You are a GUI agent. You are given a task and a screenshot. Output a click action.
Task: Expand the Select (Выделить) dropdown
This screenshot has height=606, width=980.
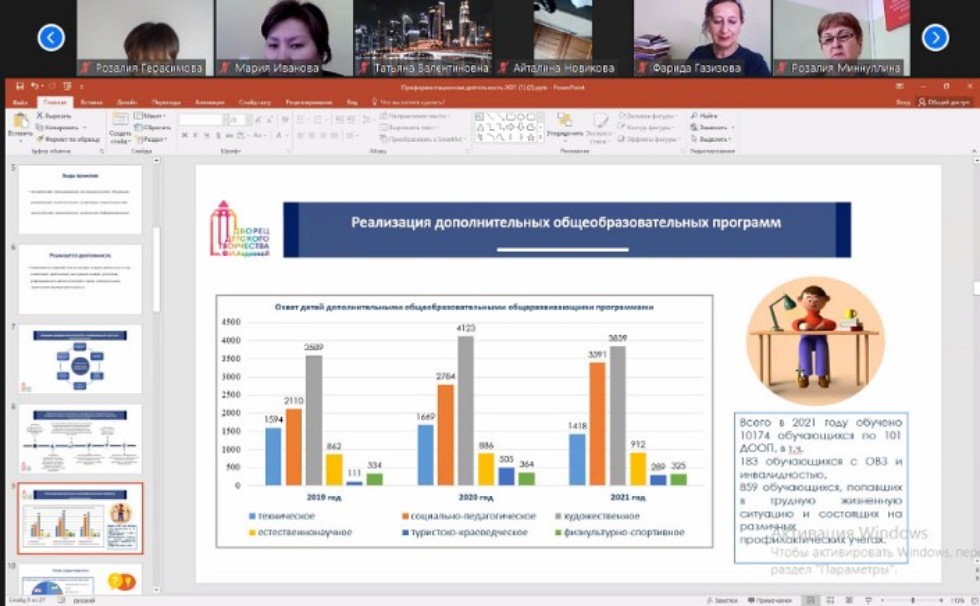711,139
